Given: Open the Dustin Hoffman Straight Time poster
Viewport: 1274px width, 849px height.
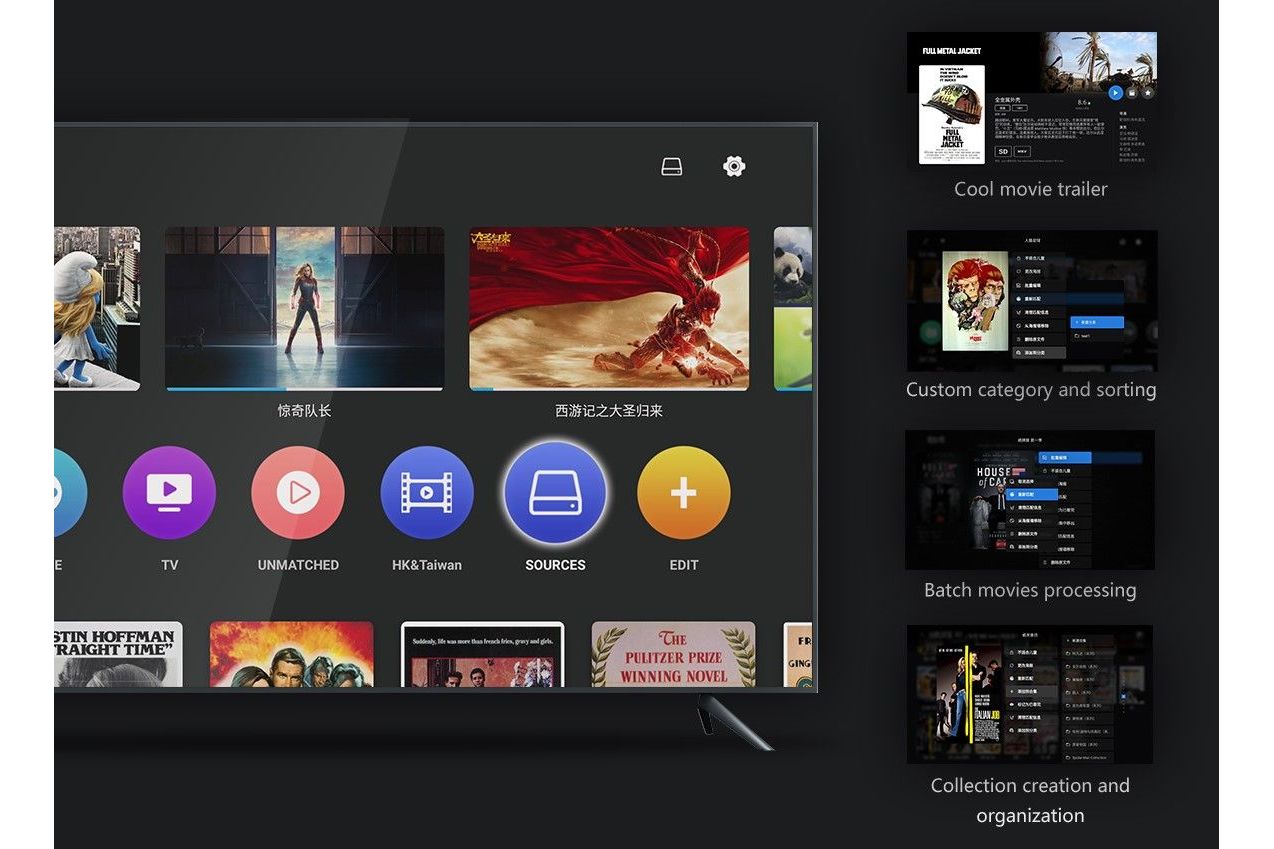Looking at the screenshot, I should tap(119, 654).
